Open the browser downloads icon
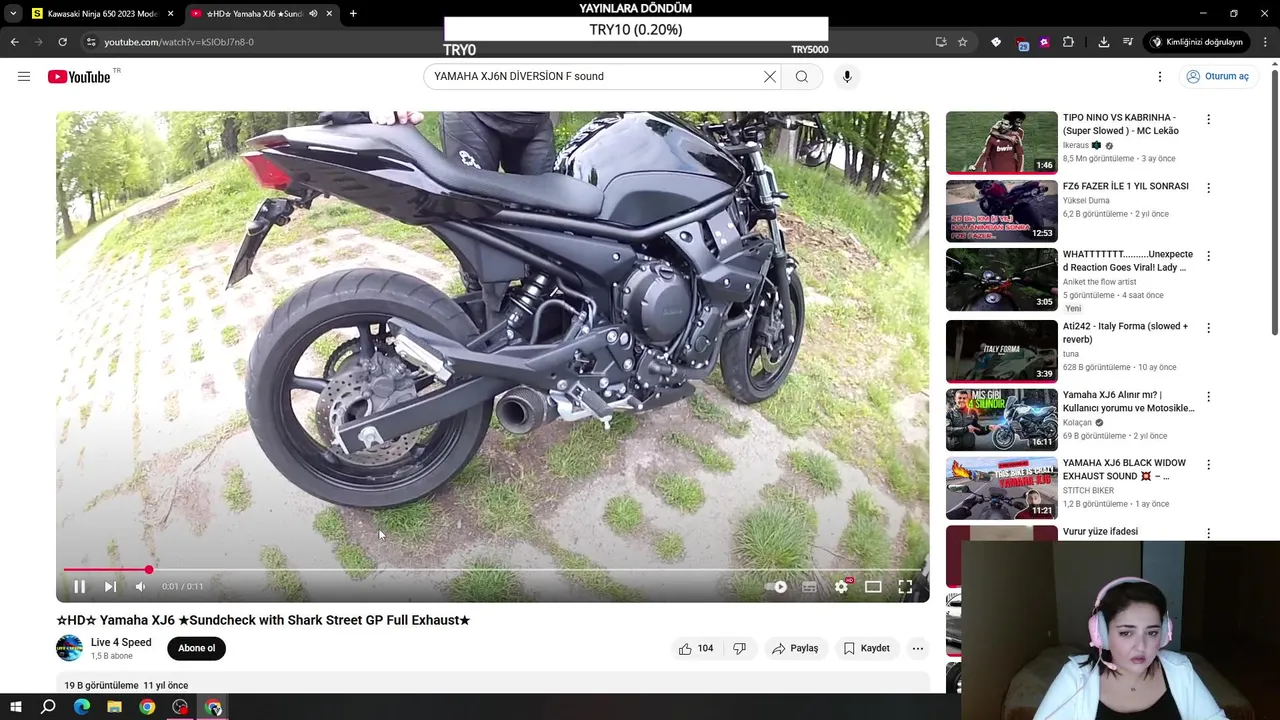This screenshot has width=1280, height=720. click(1103, 42)
